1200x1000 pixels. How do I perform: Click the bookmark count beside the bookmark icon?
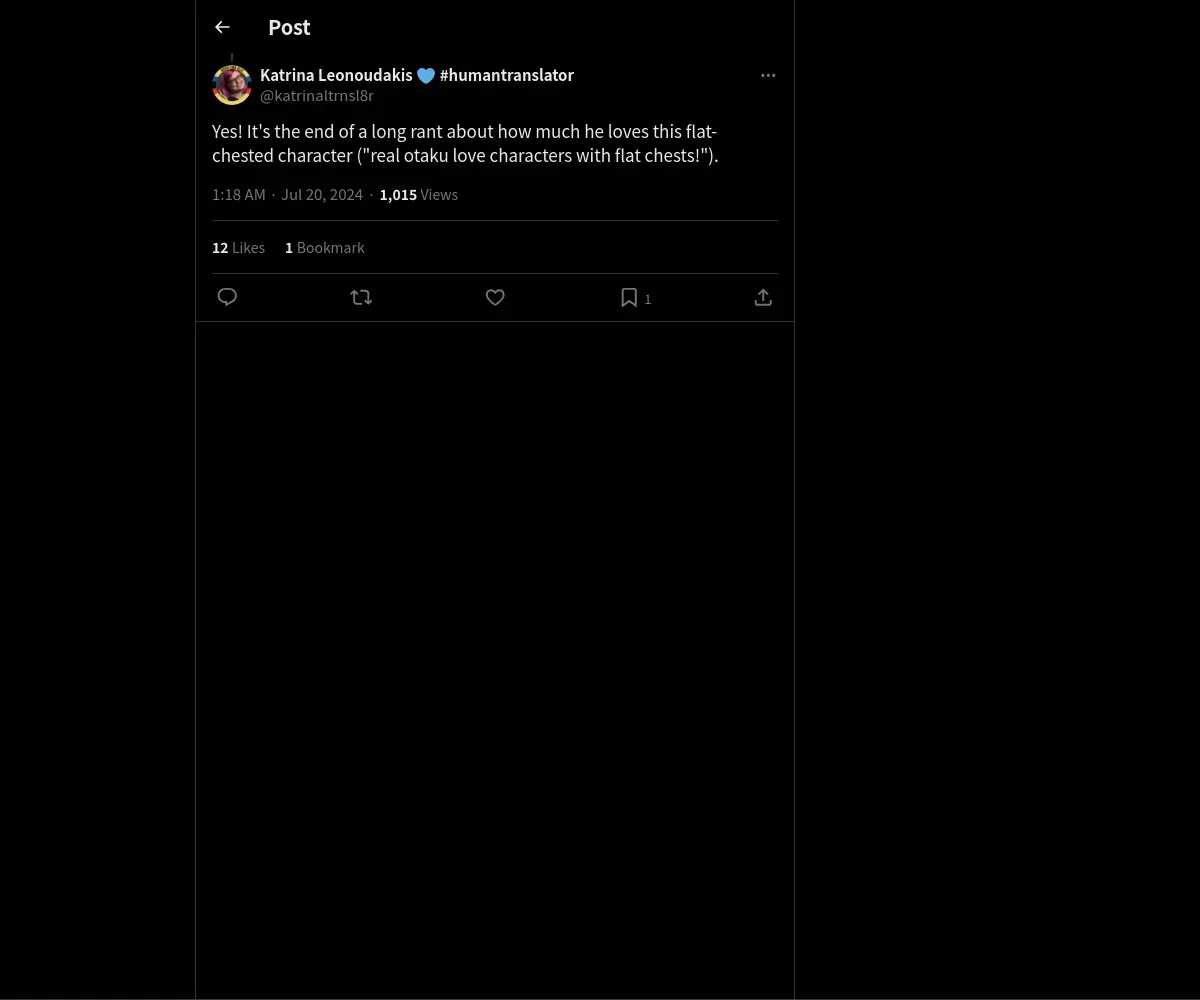(x=648, y=299)
